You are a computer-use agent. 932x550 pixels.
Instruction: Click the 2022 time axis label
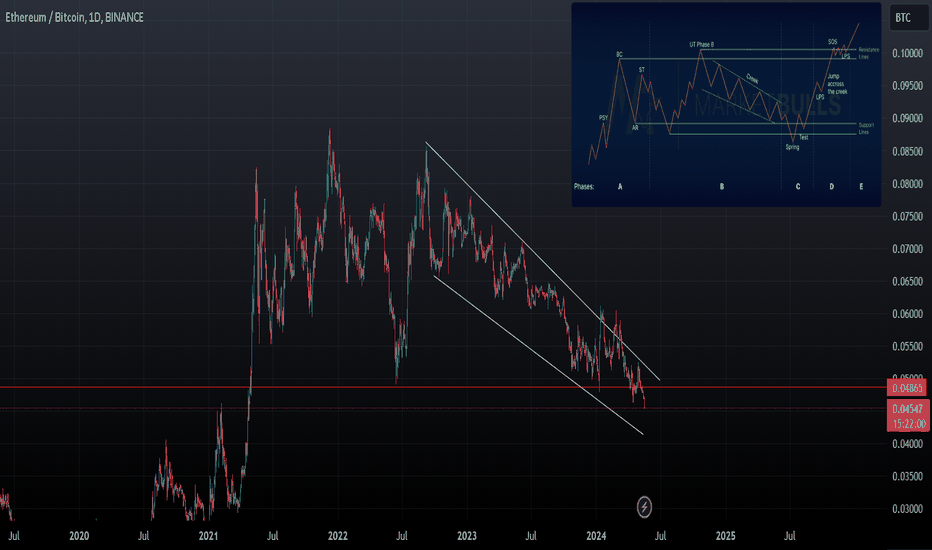pos(338,536)
